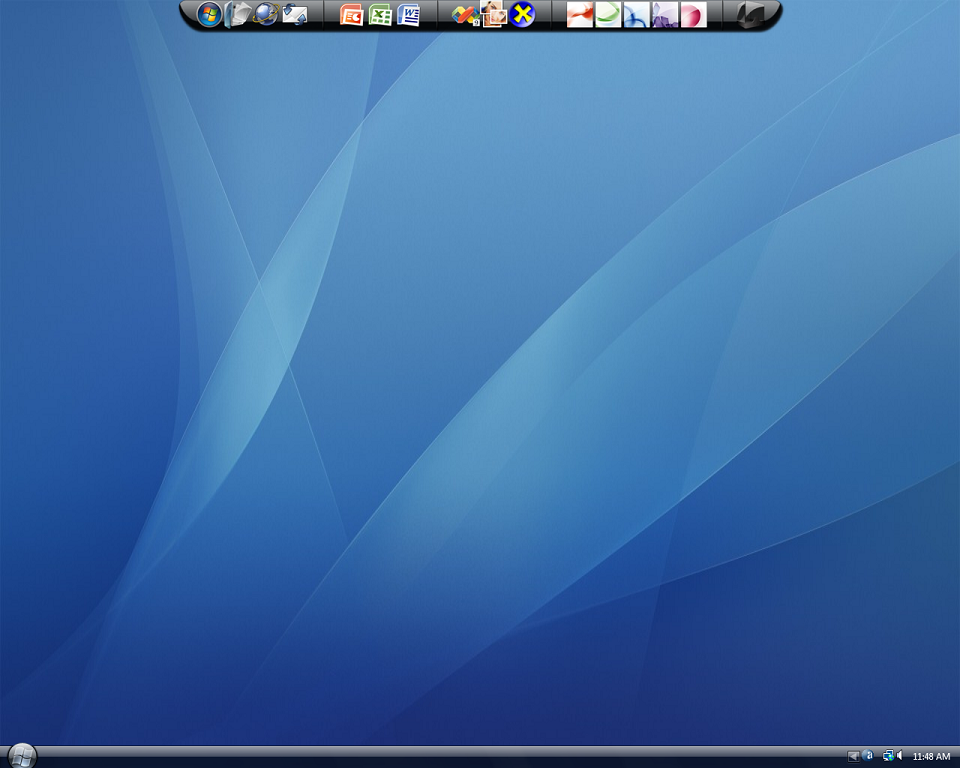Open the green swirl application dock icon
The image size is (960, 768).
(x=608, y=15)
